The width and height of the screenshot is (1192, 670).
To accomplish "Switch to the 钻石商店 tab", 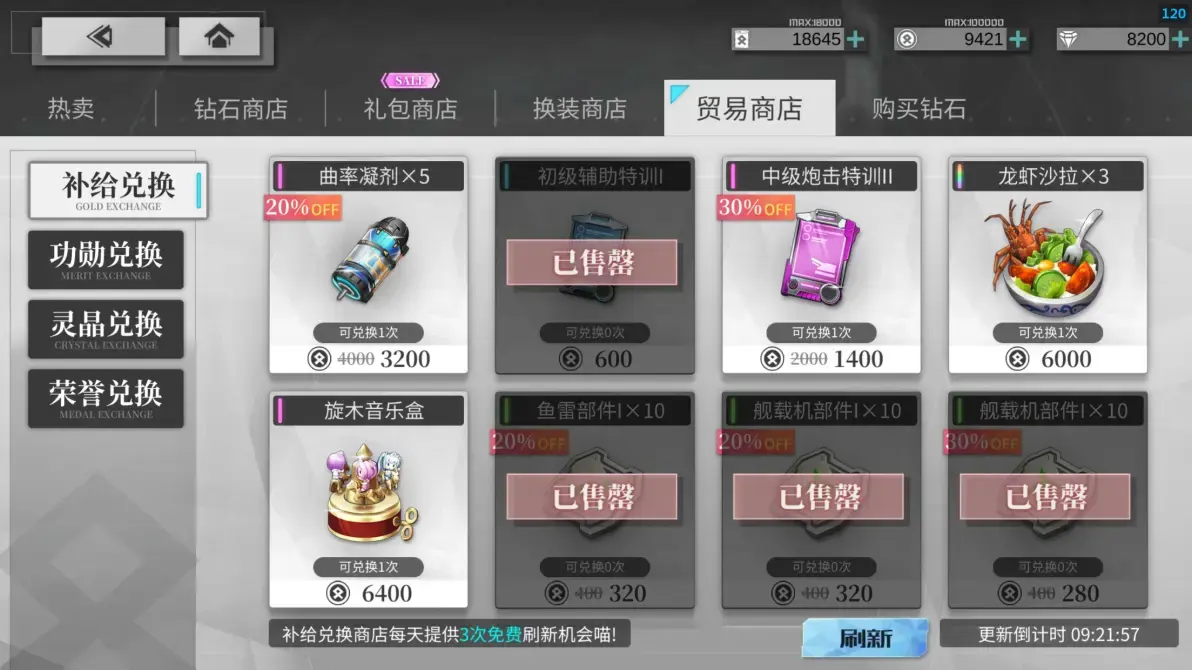I will (x=241, y=109).
